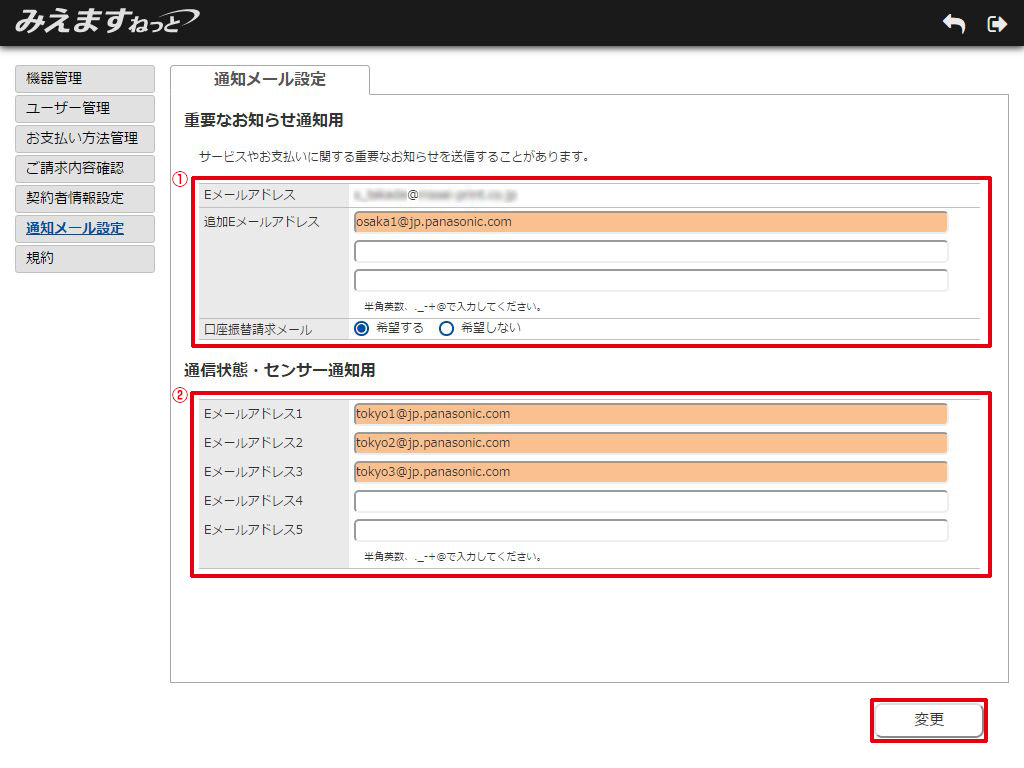This screenshot has width=1024, height=768.
Task: Click empty Eメールアドレス4 input field
Action: 650,501
